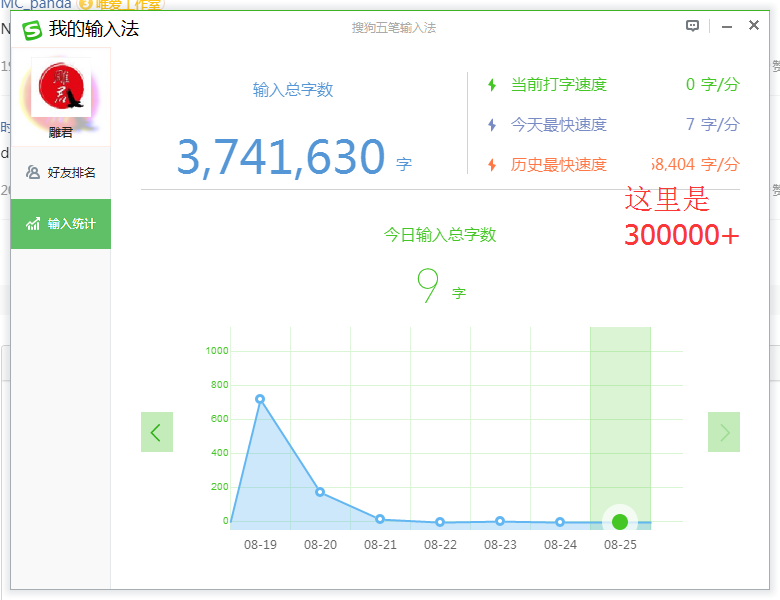Select the 08-20 data point on chart
The image size is (780, 600).
[x=320, y=492]
